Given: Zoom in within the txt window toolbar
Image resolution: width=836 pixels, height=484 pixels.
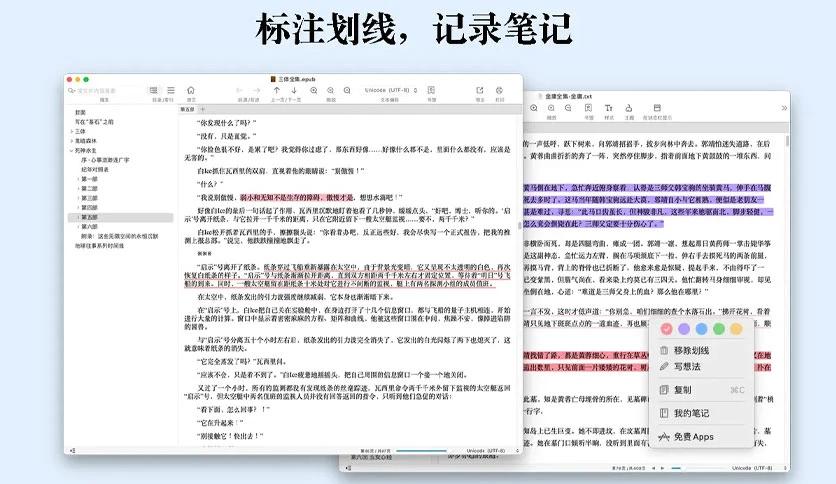Looking at the screenshot, I should [534, 108].
